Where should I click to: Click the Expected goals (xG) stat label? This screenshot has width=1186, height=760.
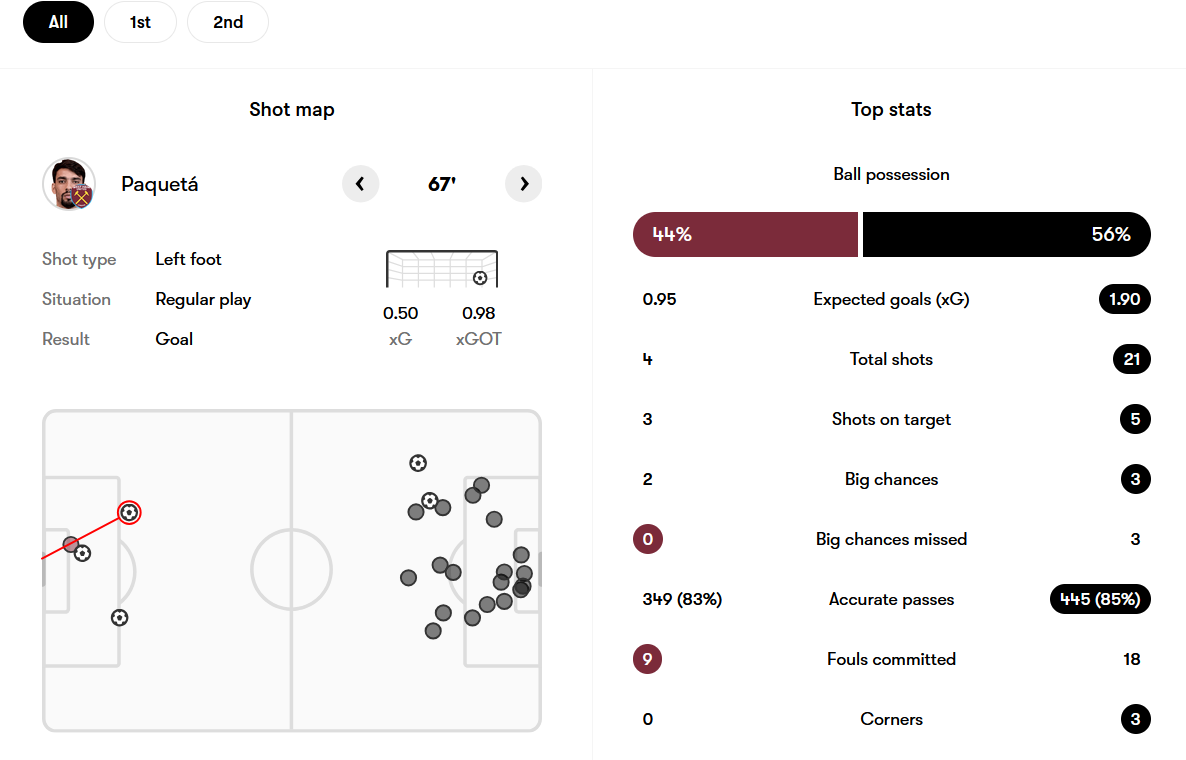(891, 299)
